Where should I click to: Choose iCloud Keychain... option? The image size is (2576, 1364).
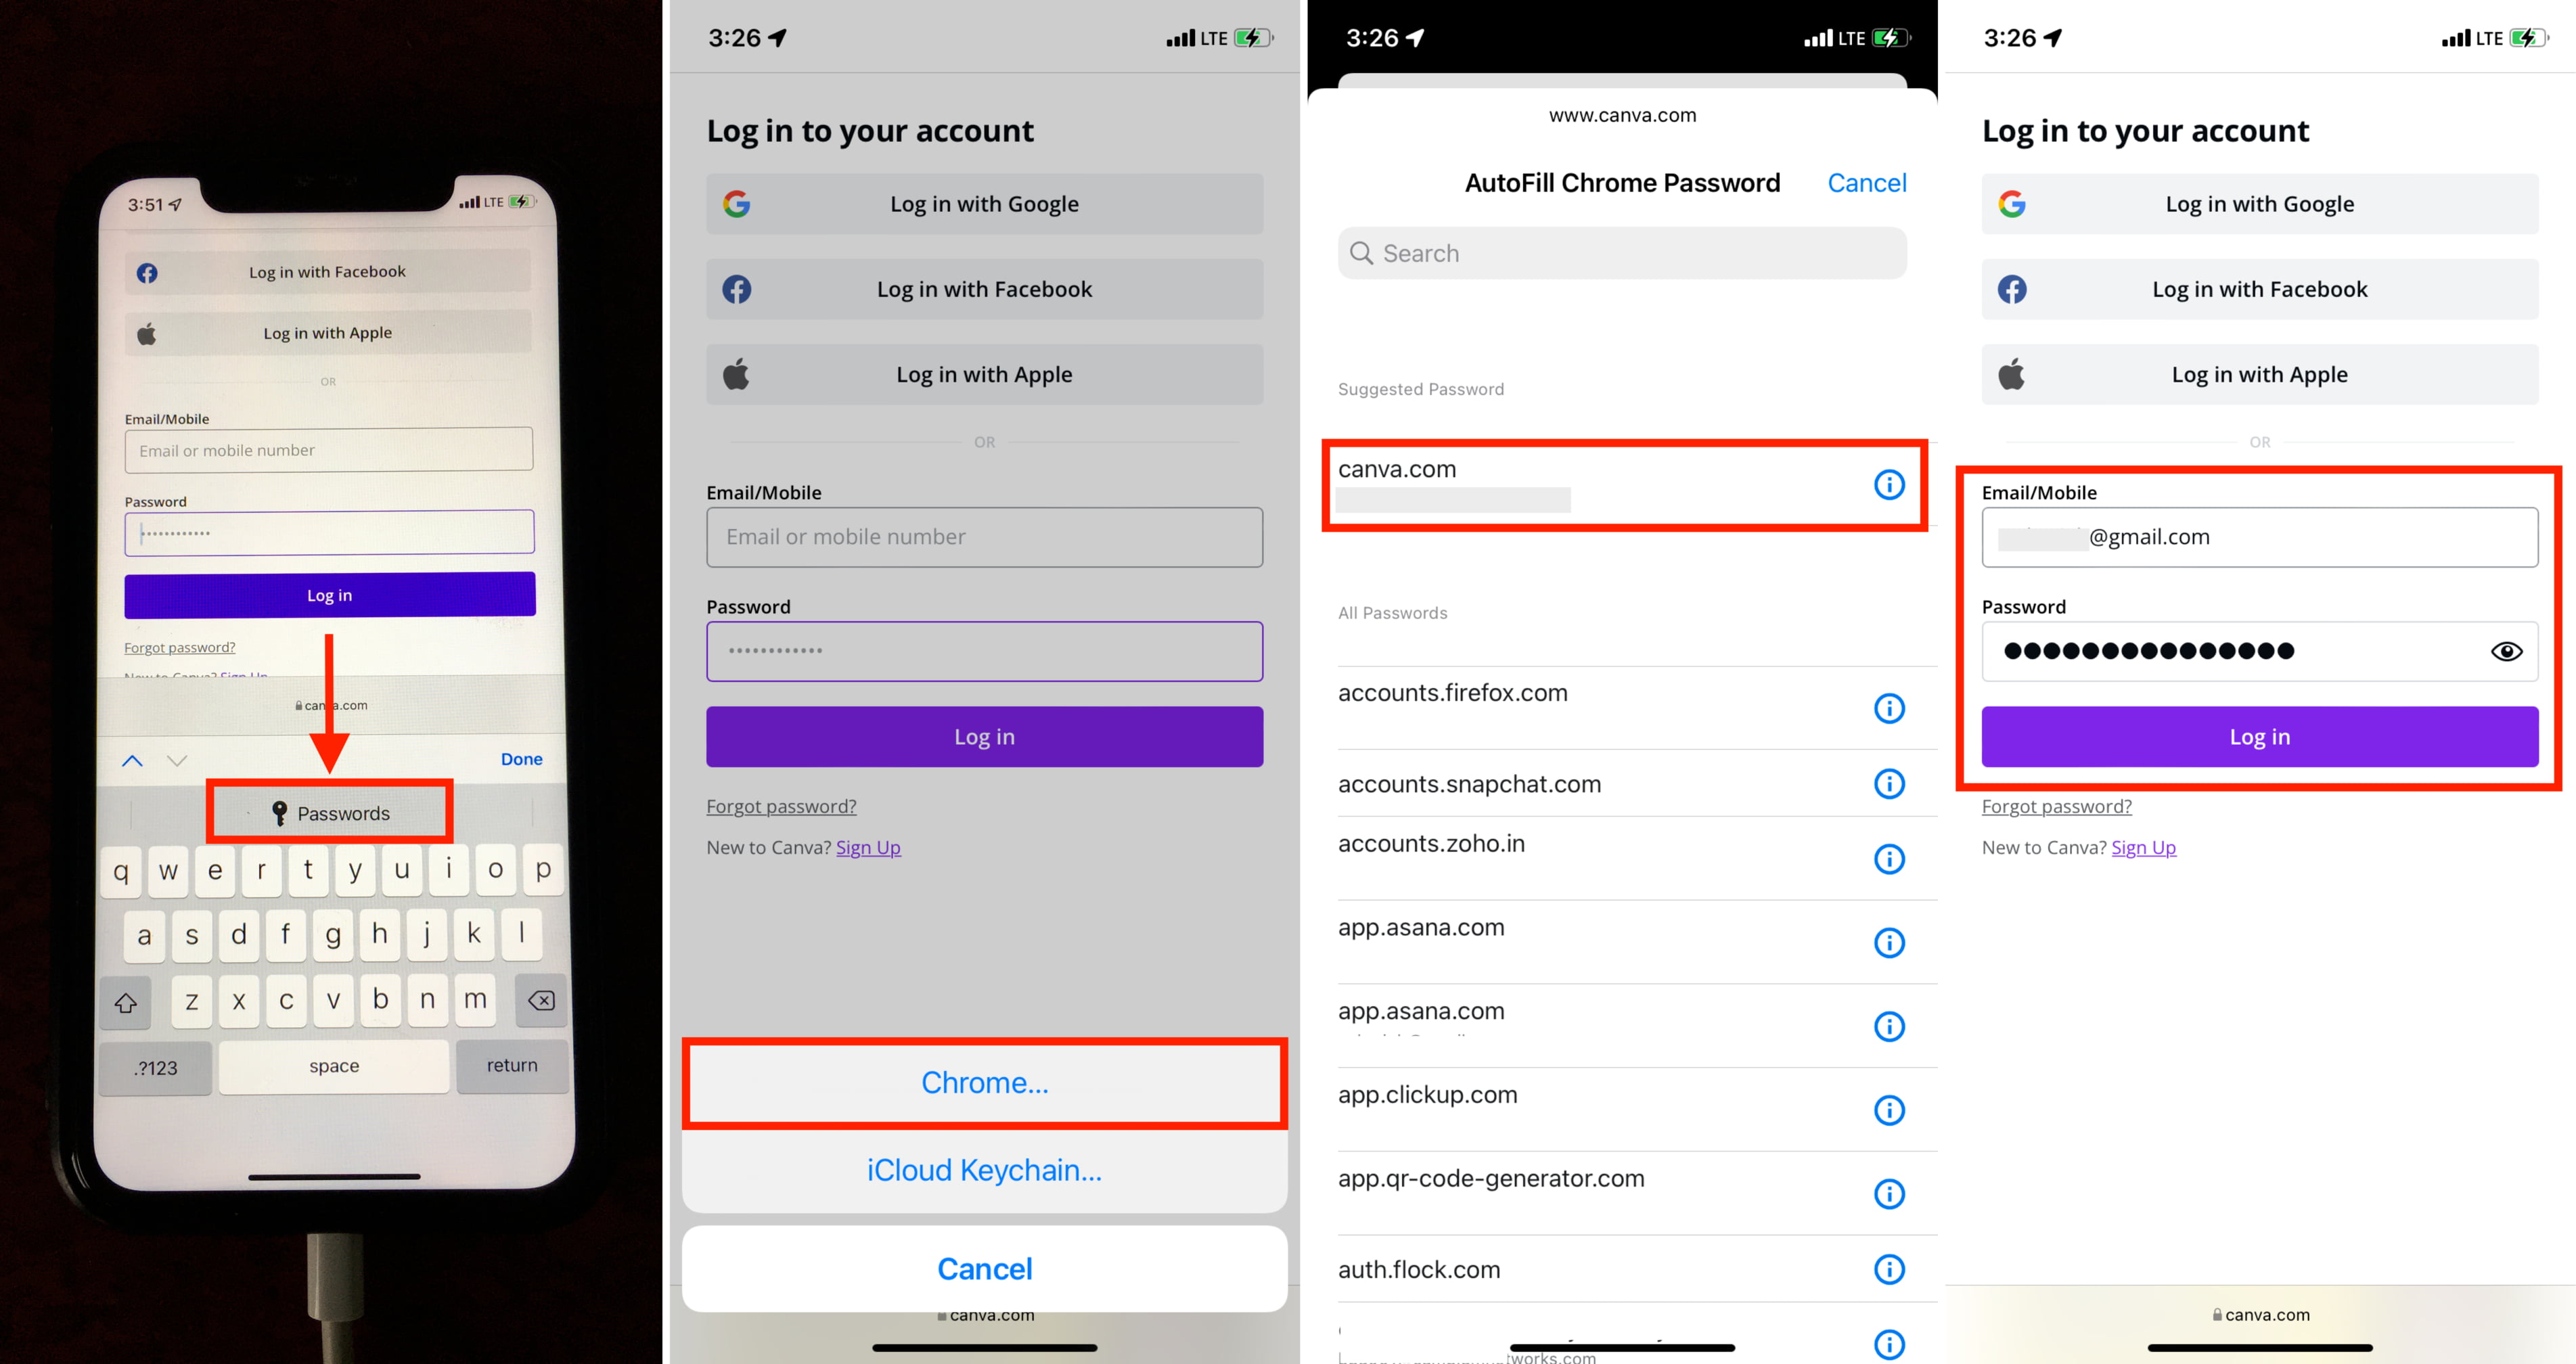[x=984, y=1170]
